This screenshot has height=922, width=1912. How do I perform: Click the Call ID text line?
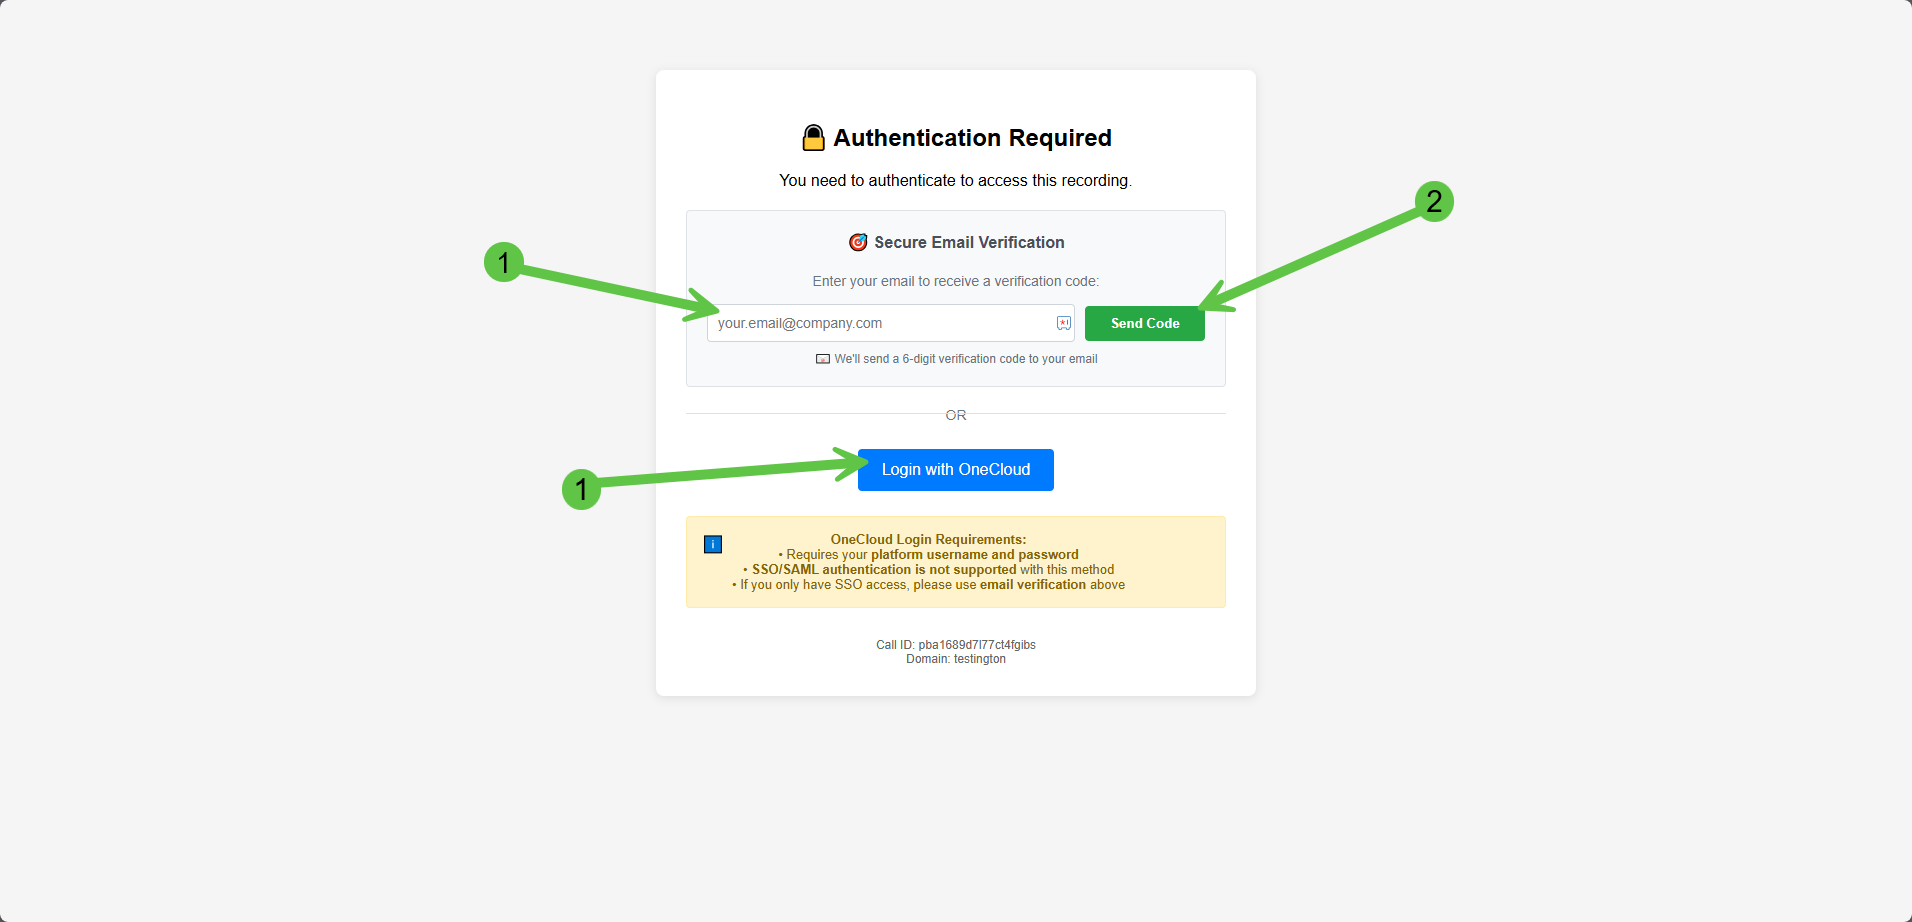click(956, 645)
